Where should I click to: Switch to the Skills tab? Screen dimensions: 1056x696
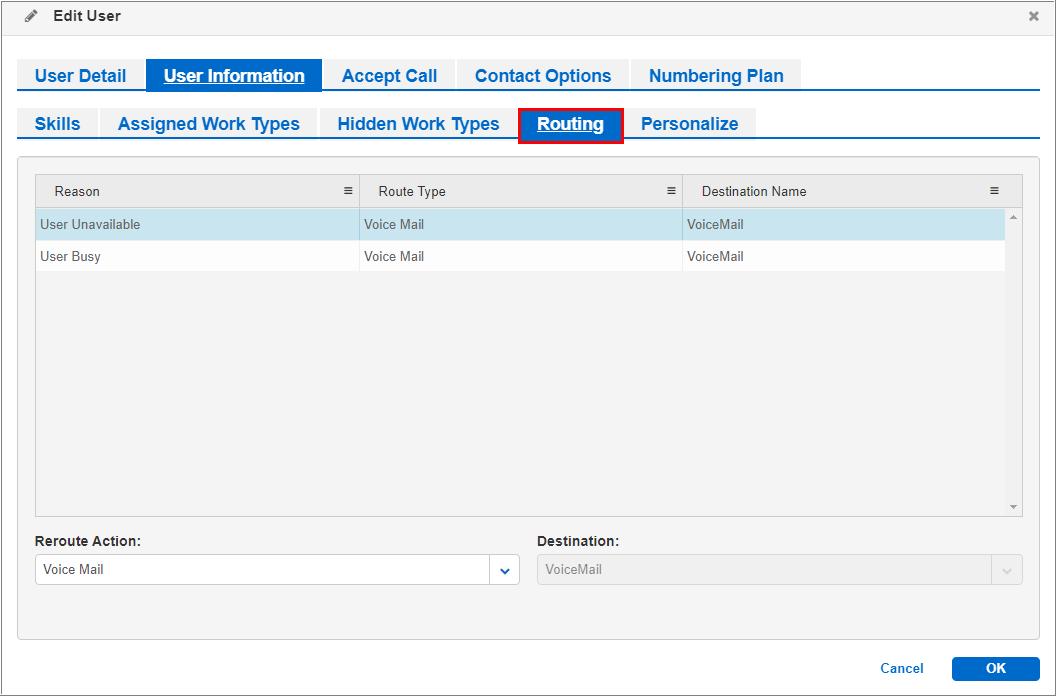pos(55,123)
